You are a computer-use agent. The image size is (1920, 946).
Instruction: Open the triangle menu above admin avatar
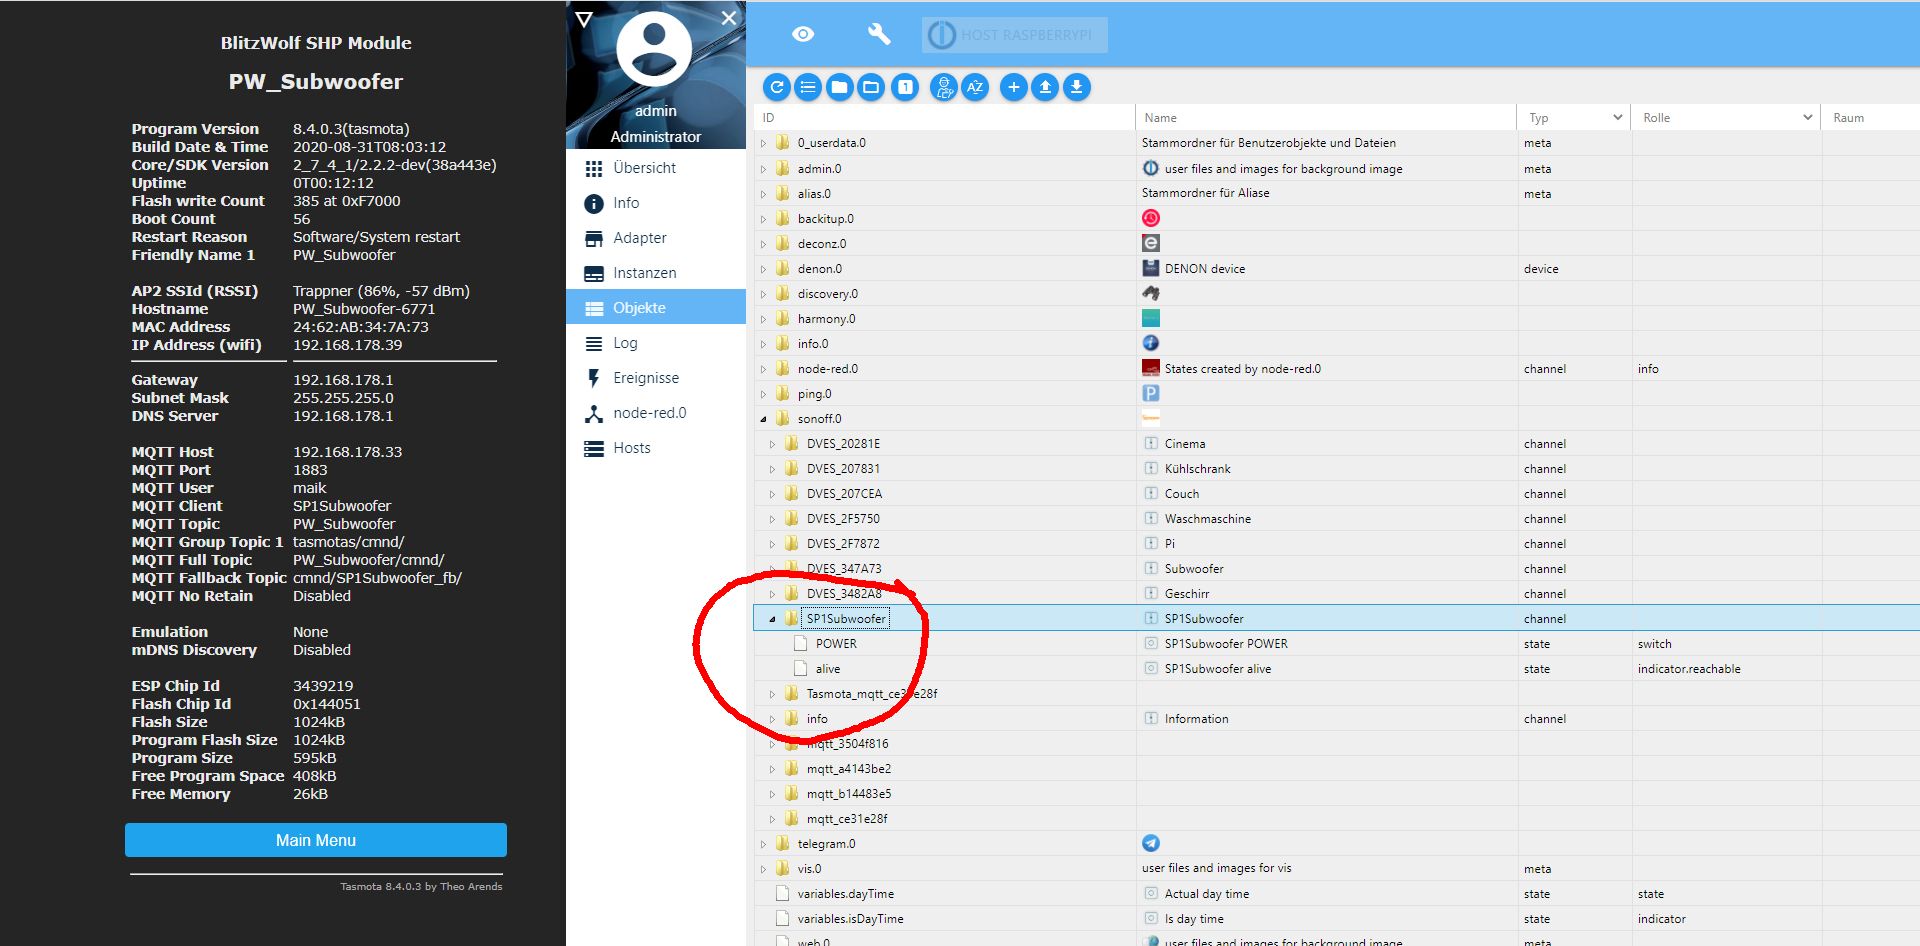[x=584, y=19]
